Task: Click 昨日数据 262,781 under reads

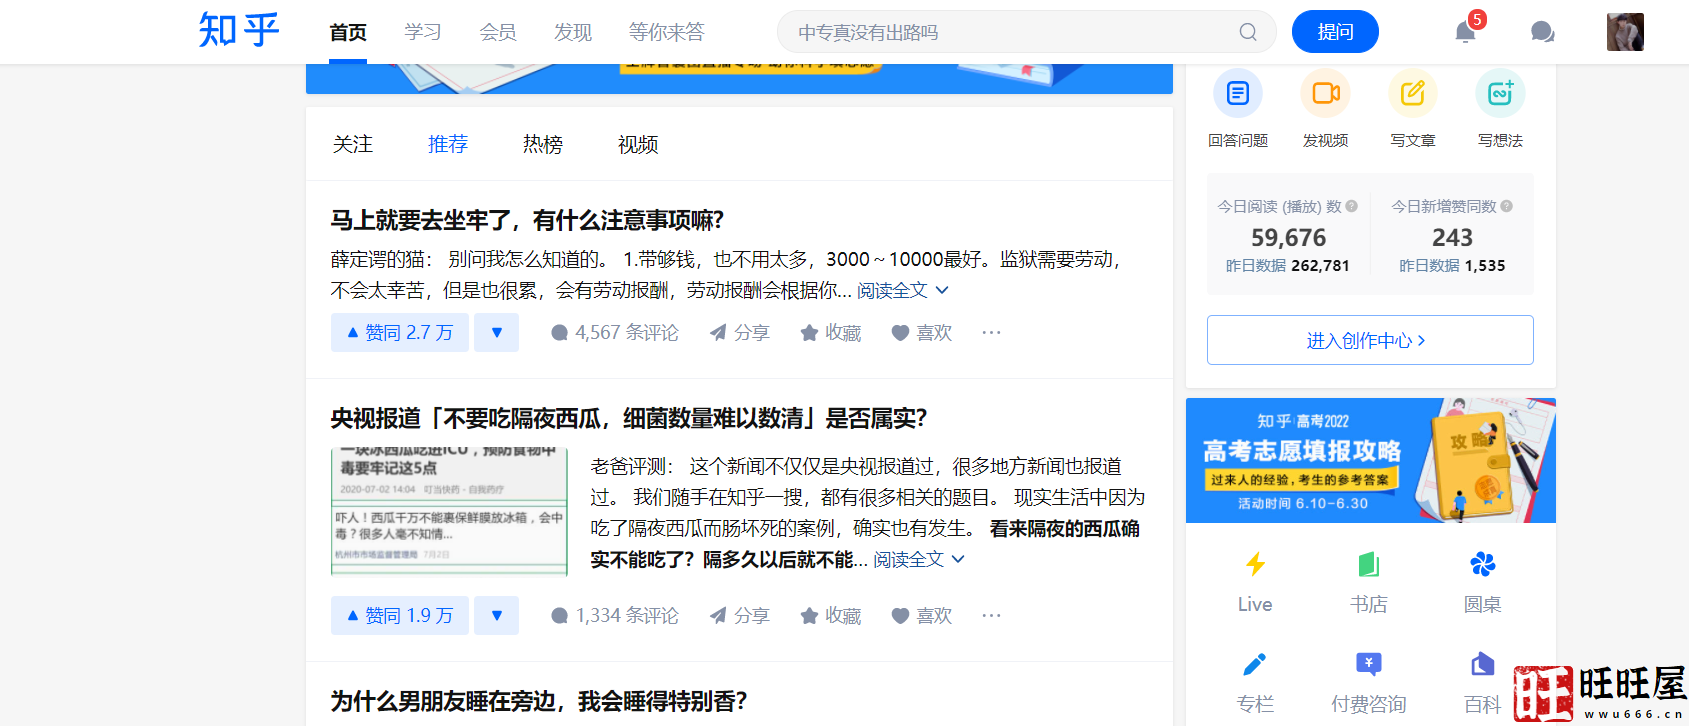Action: tap(1288, 265)
